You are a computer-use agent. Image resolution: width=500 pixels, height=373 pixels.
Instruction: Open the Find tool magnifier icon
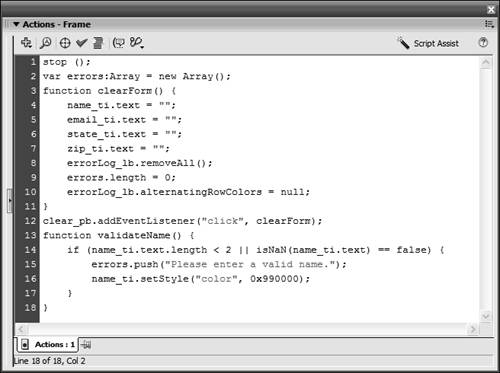46,43
